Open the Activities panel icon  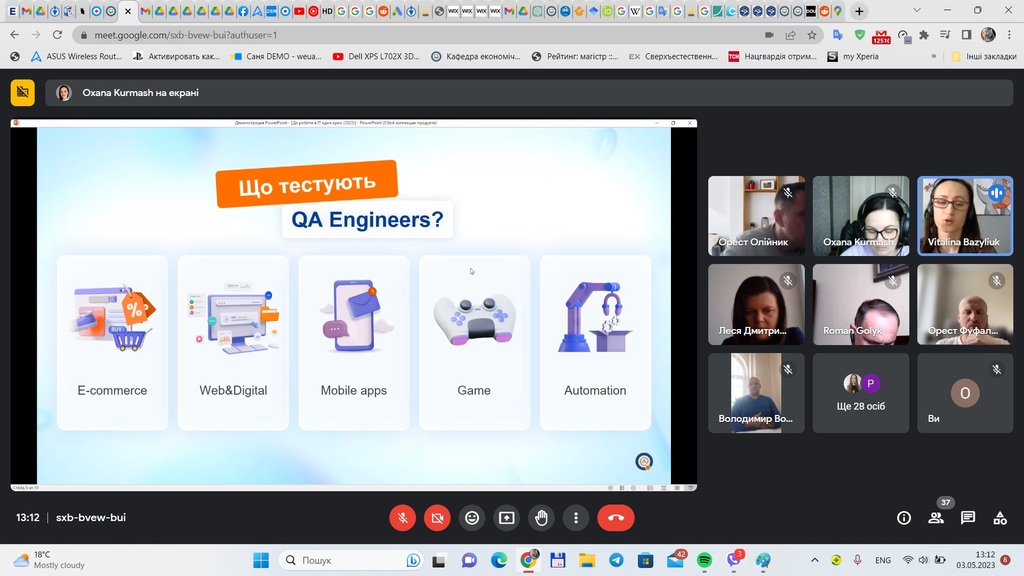[999, 518]
